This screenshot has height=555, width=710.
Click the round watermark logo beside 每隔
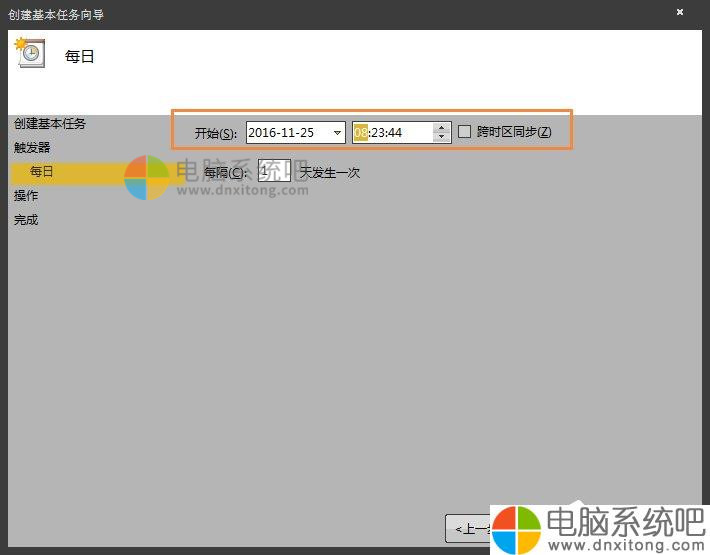147,177
